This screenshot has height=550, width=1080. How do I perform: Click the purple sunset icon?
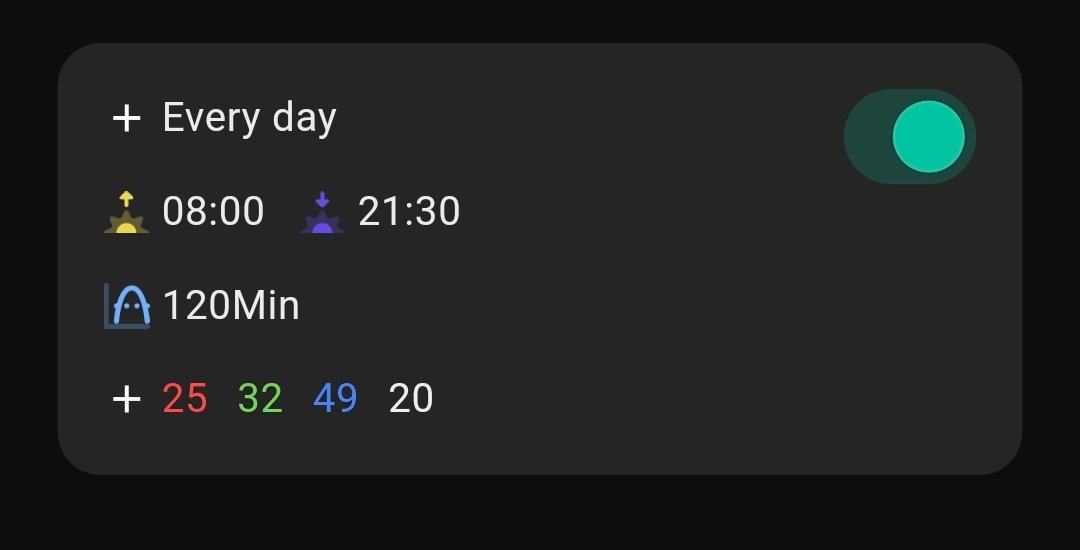coord(322,212)
